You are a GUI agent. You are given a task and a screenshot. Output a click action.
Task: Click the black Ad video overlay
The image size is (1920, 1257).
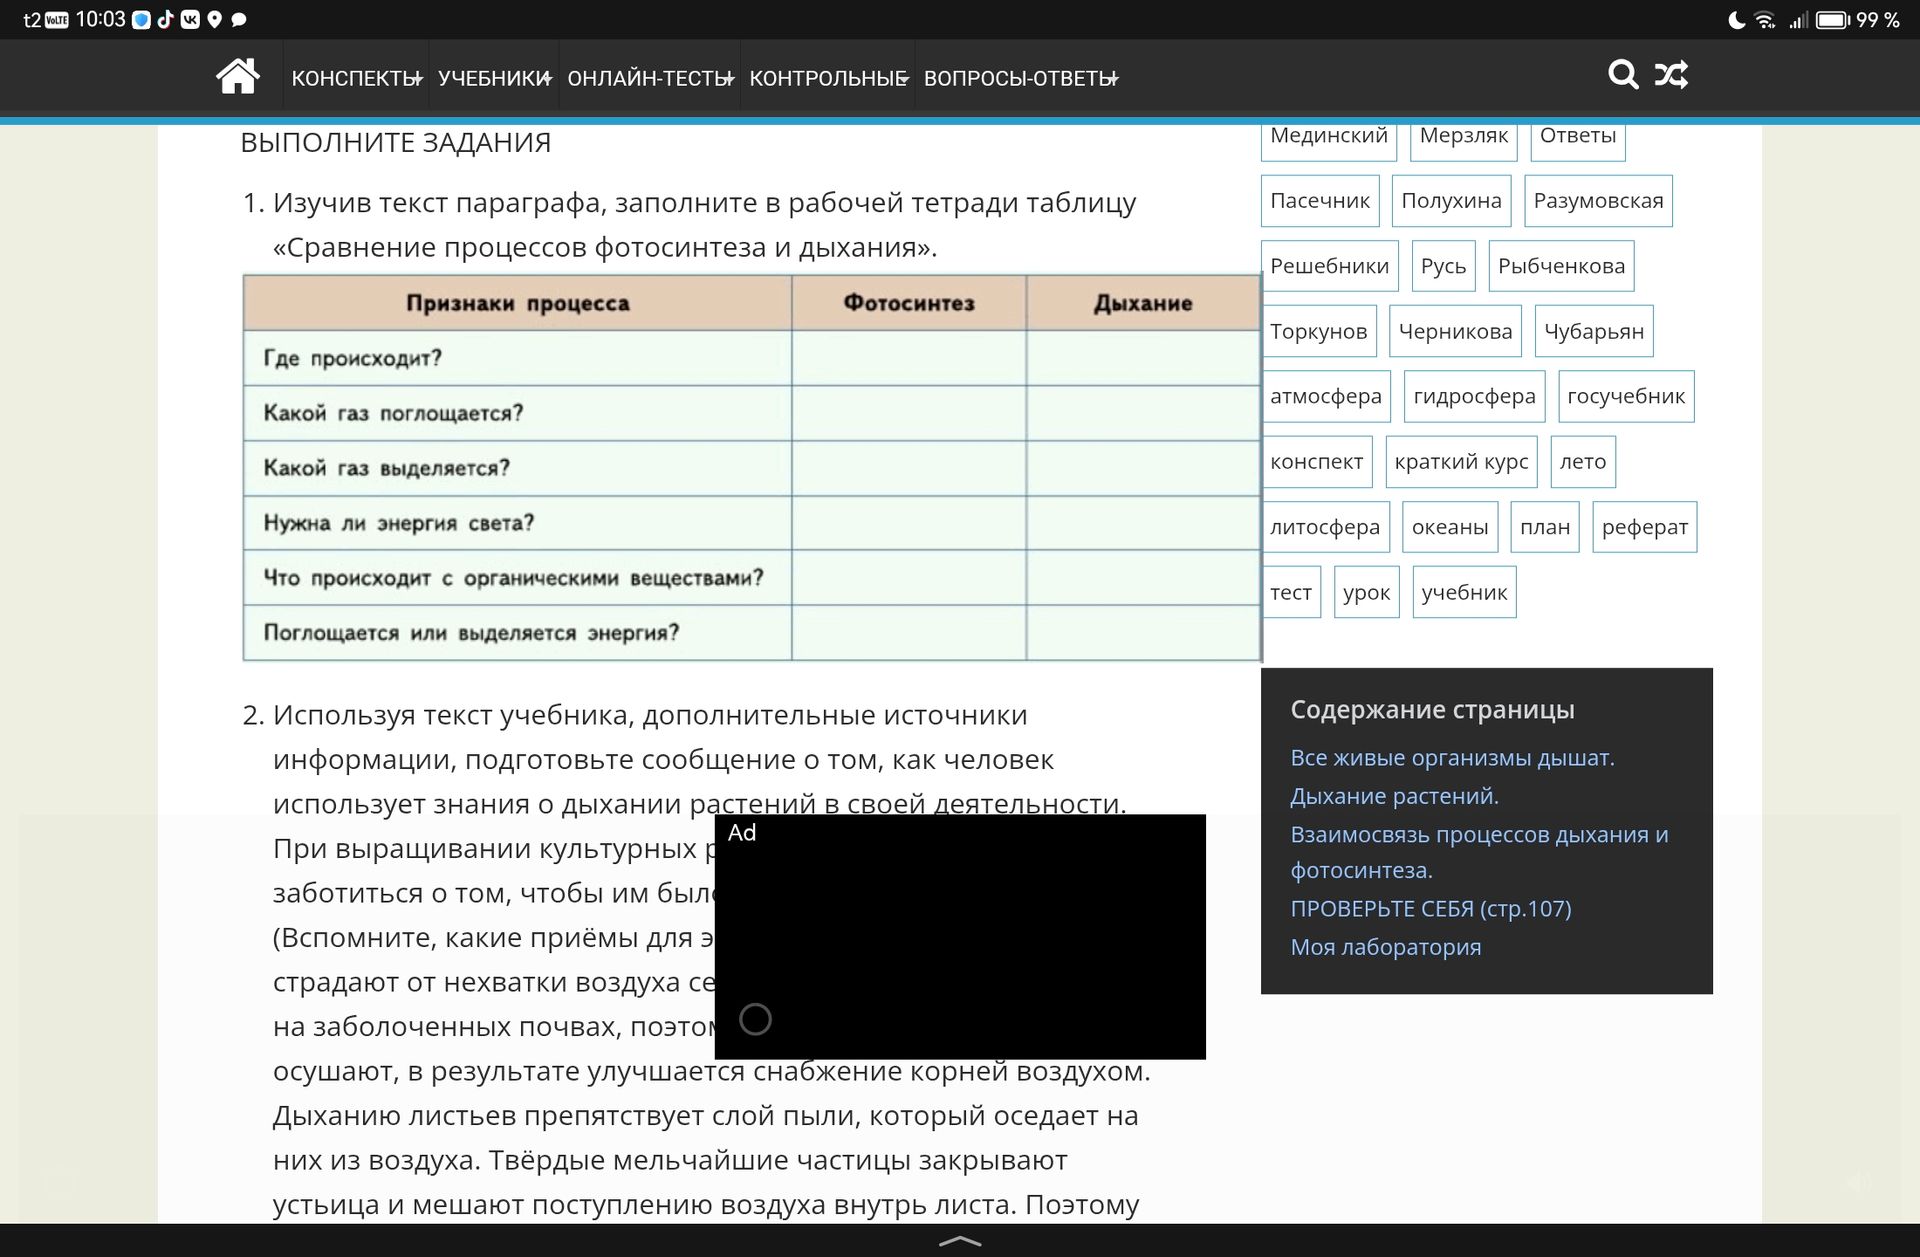coord(960,936)
